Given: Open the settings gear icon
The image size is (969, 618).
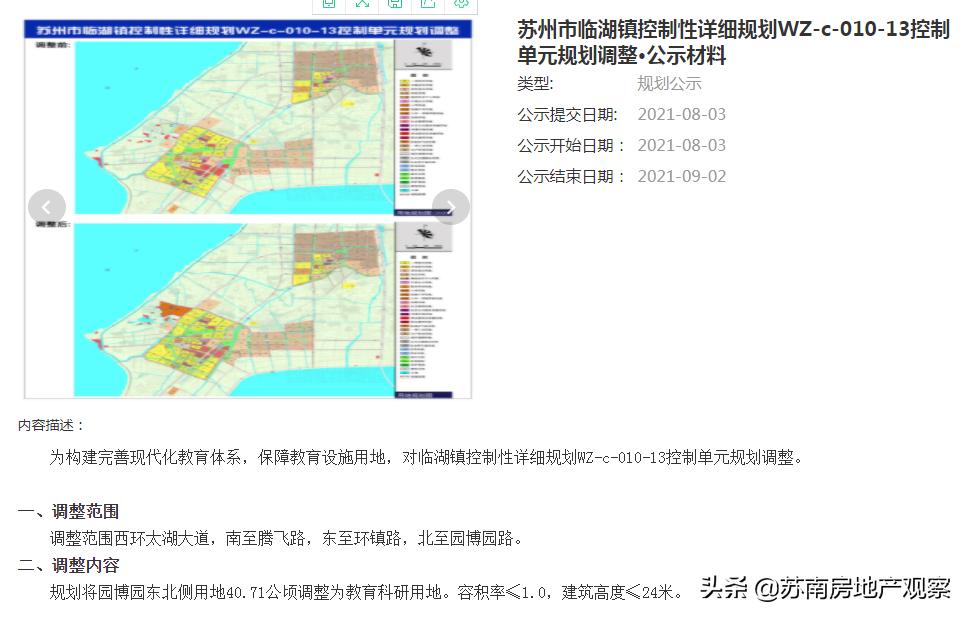Looking at the screenshot, I should click(461, 6).
